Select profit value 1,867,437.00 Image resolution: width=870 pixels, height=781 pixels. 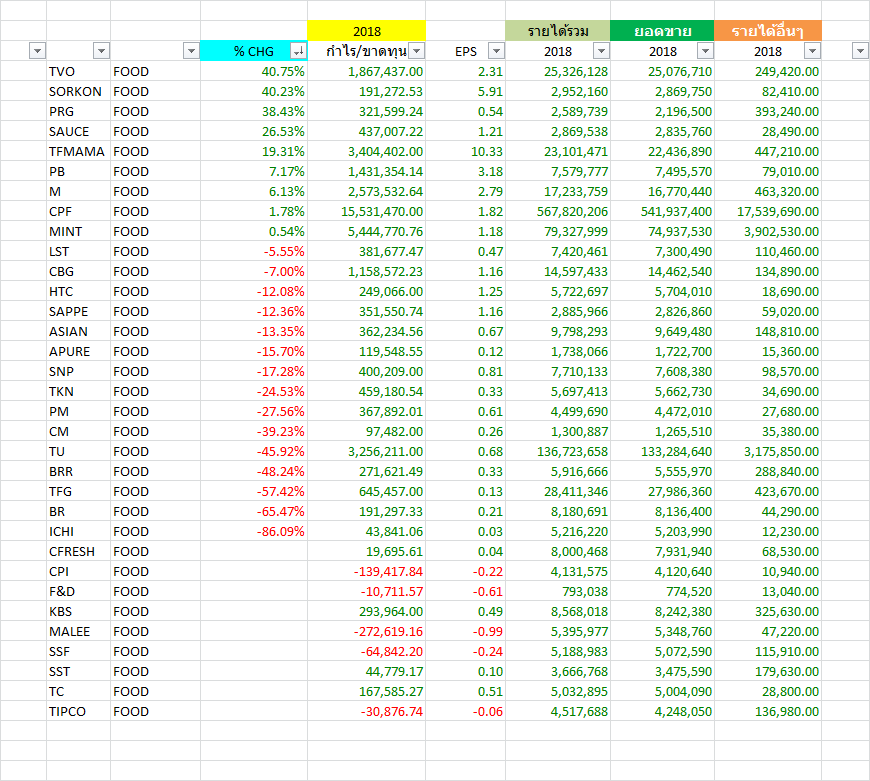367,72
